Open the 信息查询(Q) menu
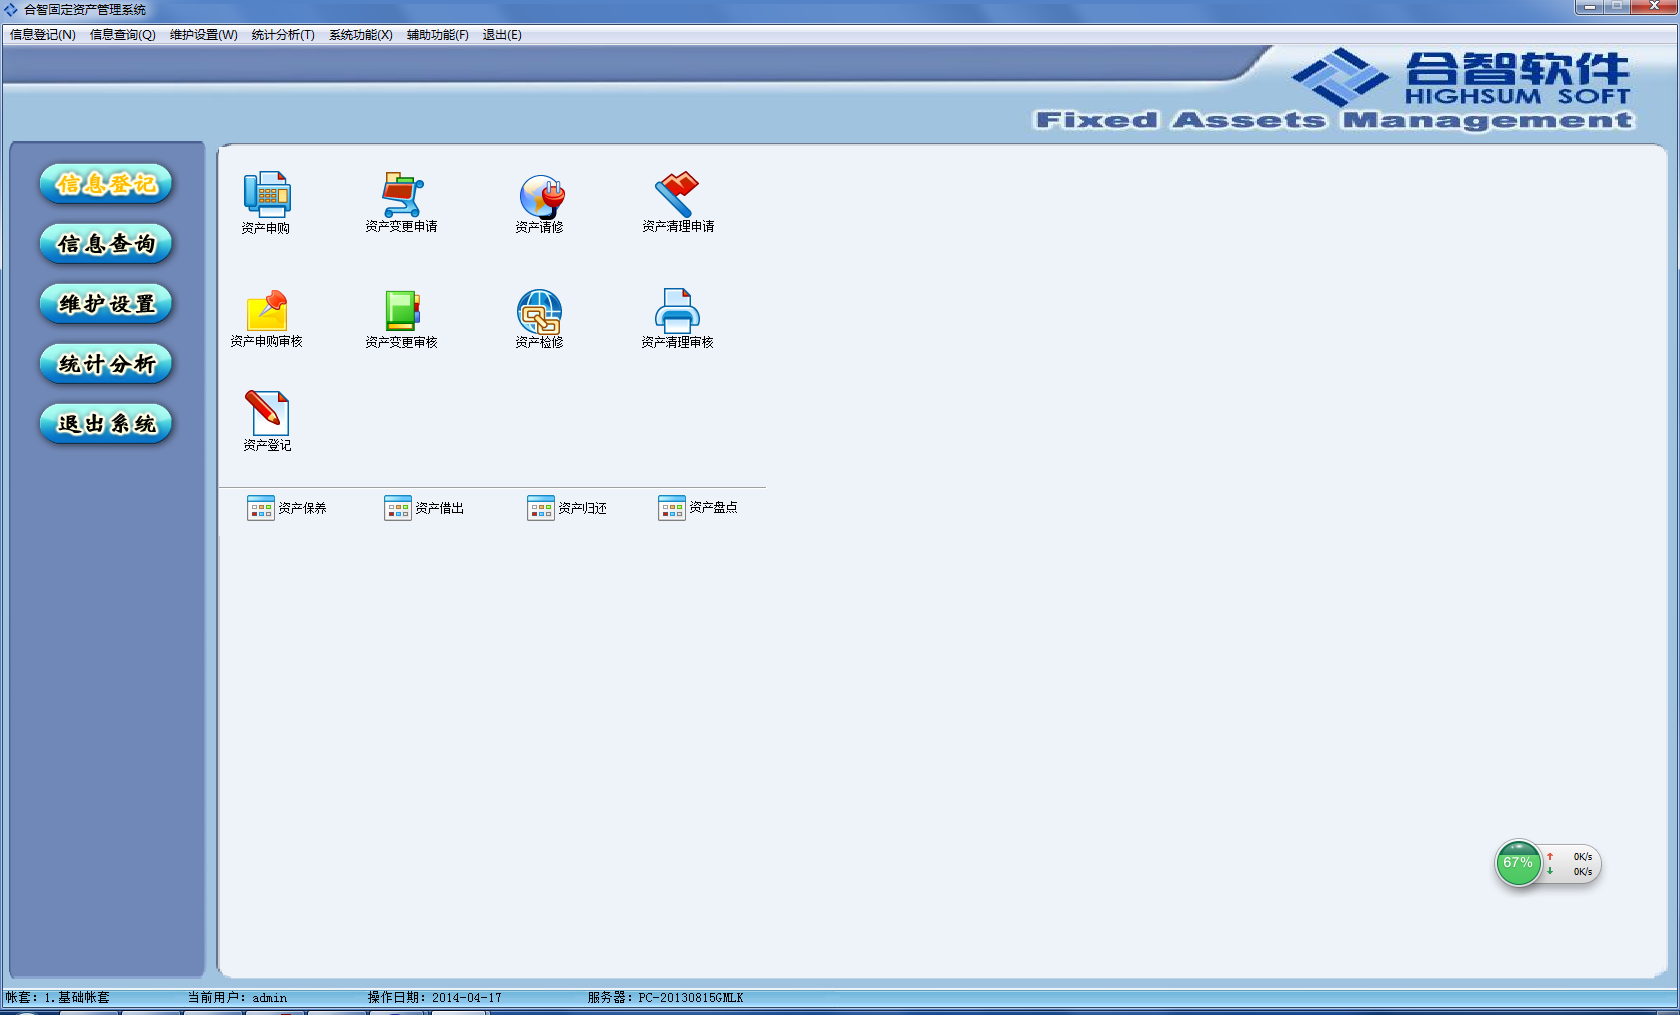 click(123, 35)
